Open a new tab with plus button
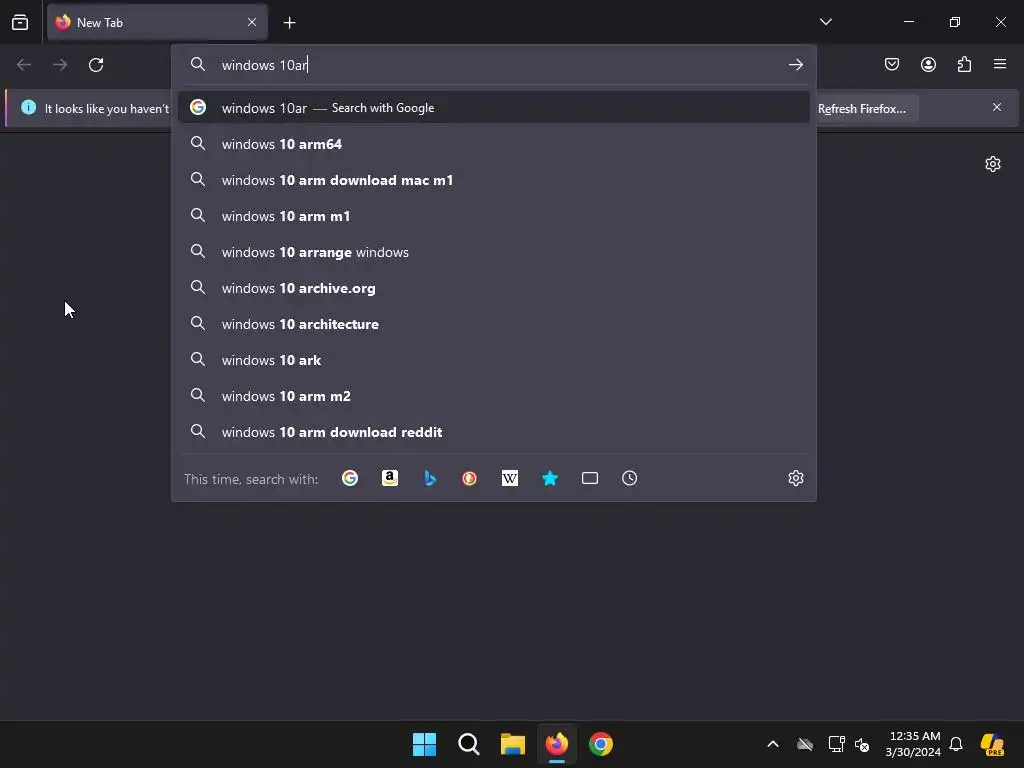 point(289,23)
